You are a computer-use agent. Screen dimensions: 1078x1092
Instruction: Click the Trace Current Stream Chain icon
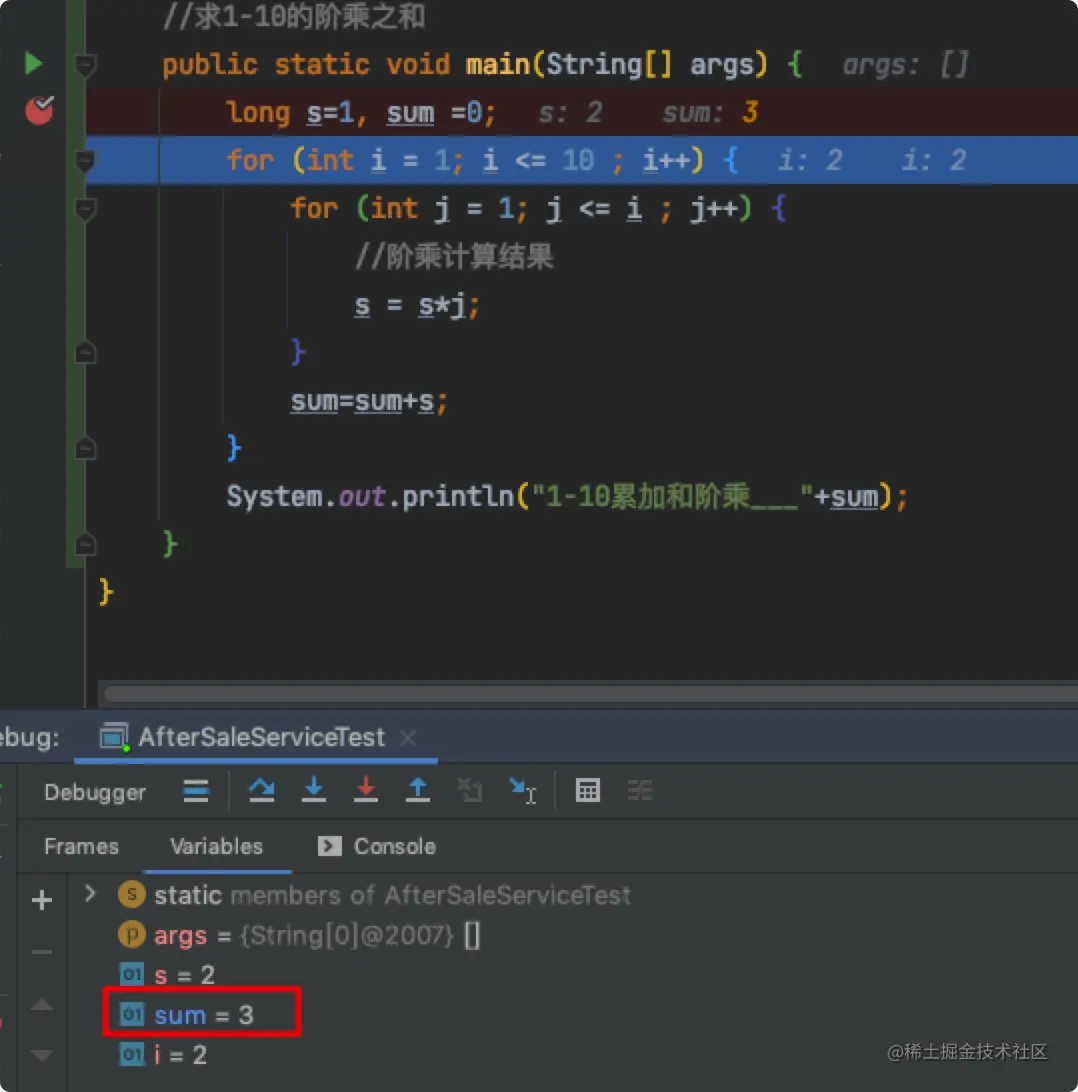(640, 790)
